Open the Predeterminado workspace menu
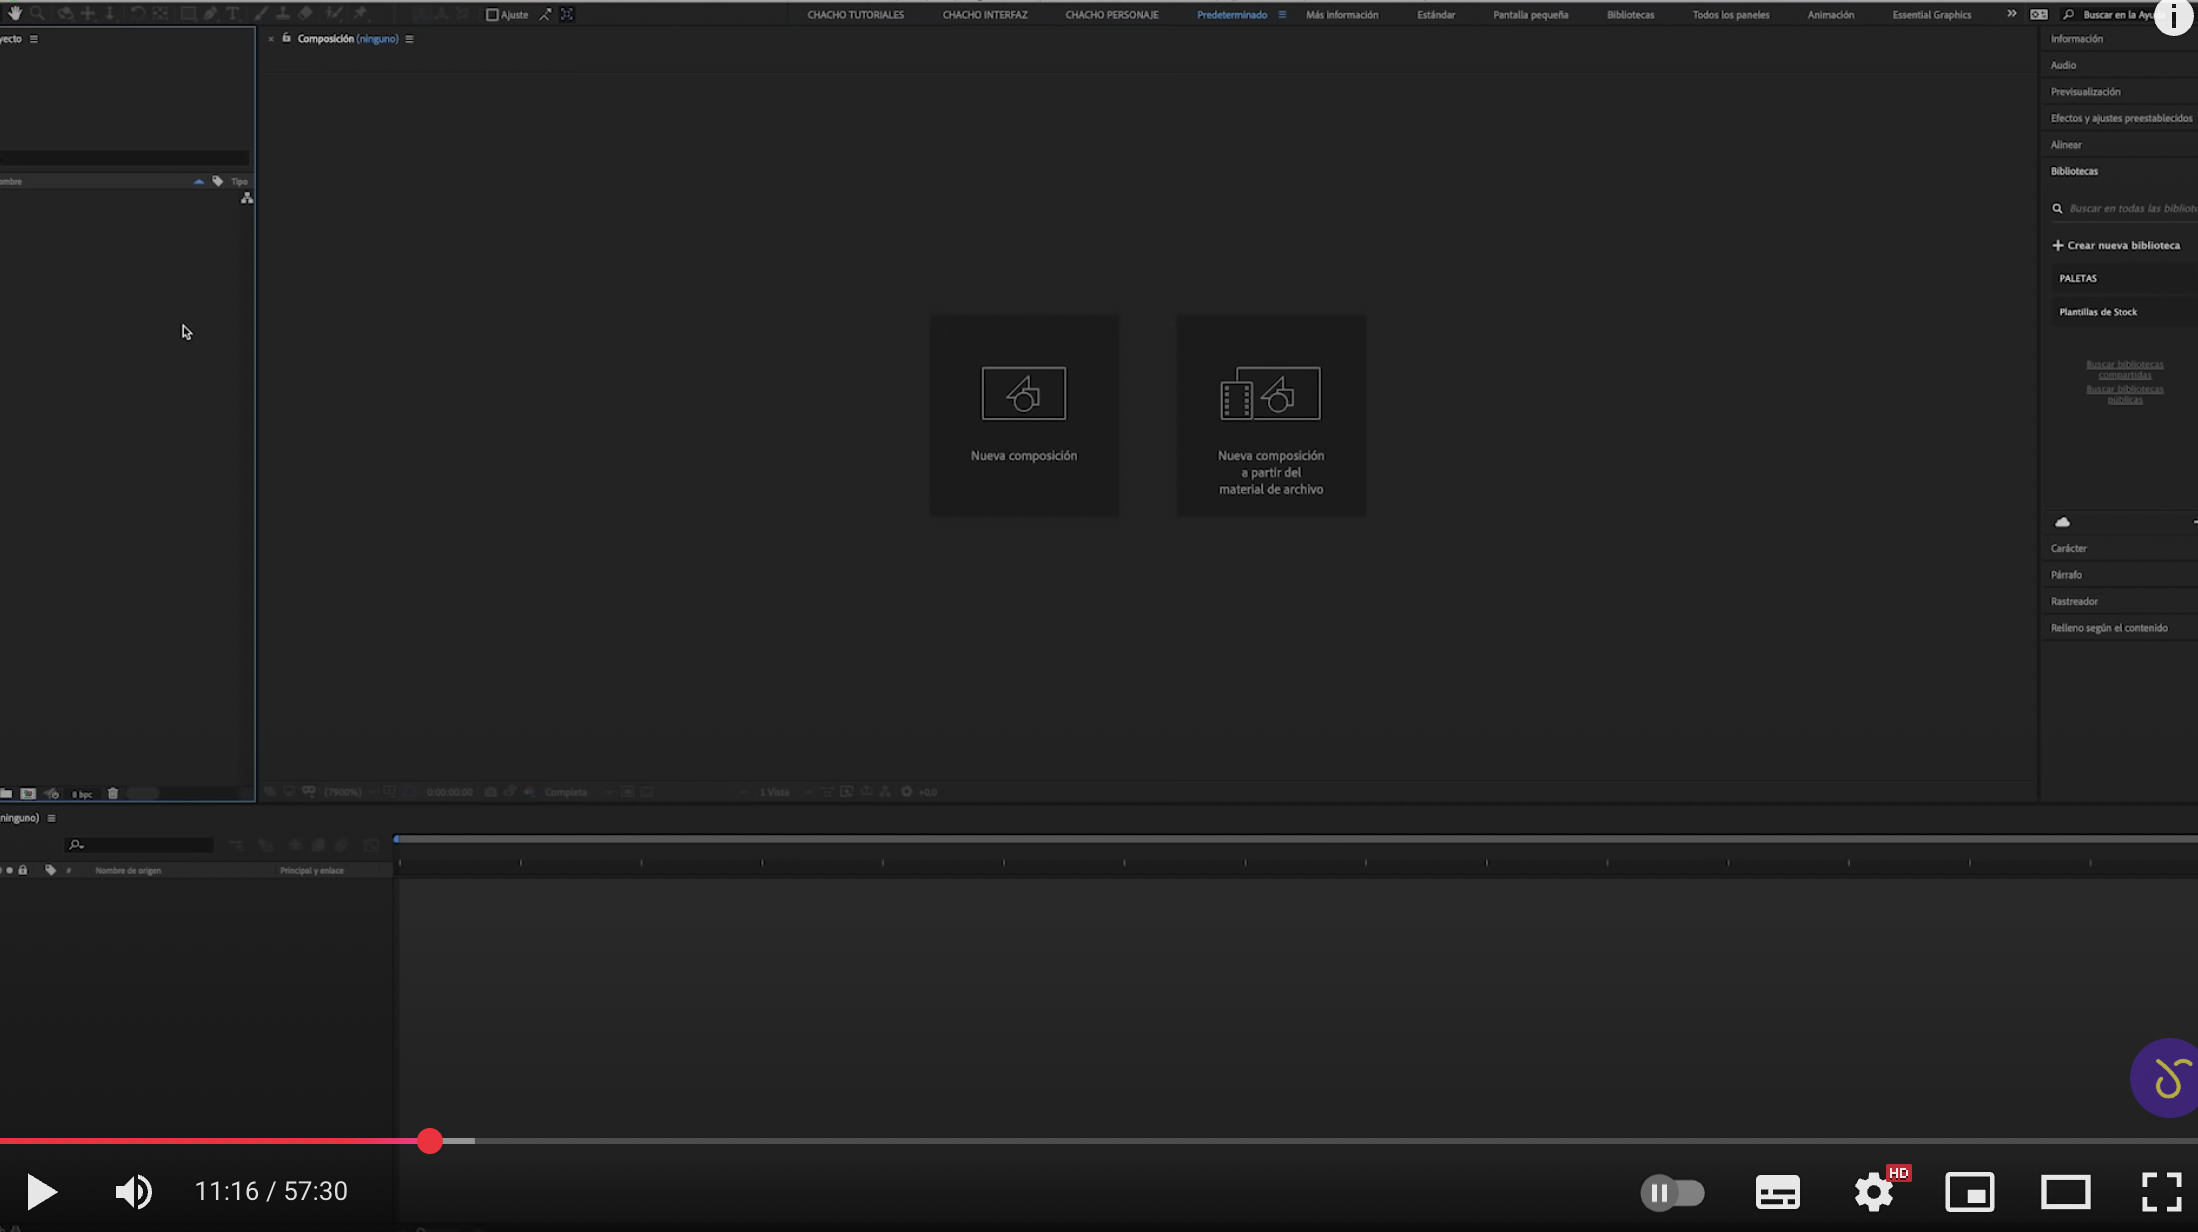The height and width of the screenshot is (1232, 2198). (1282, 14)
